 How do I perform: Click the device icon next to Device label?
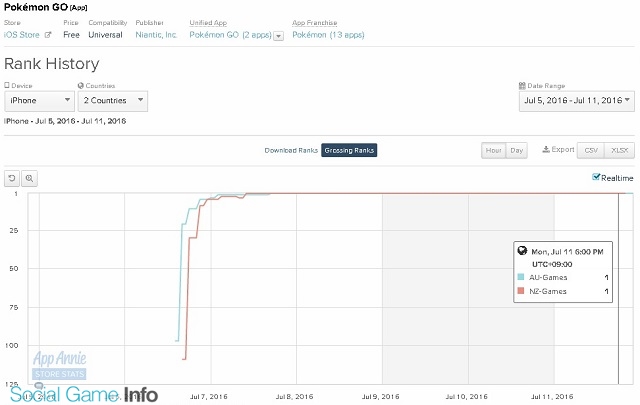pyautogui.click(x=7, y=85)
